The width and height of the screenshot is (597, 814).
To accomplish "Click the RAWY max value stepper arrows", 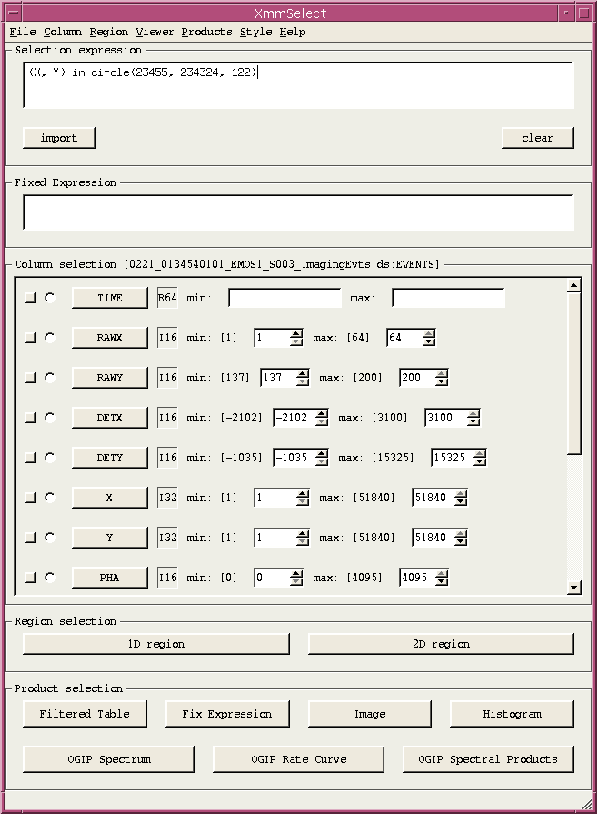I will [441, 378].
